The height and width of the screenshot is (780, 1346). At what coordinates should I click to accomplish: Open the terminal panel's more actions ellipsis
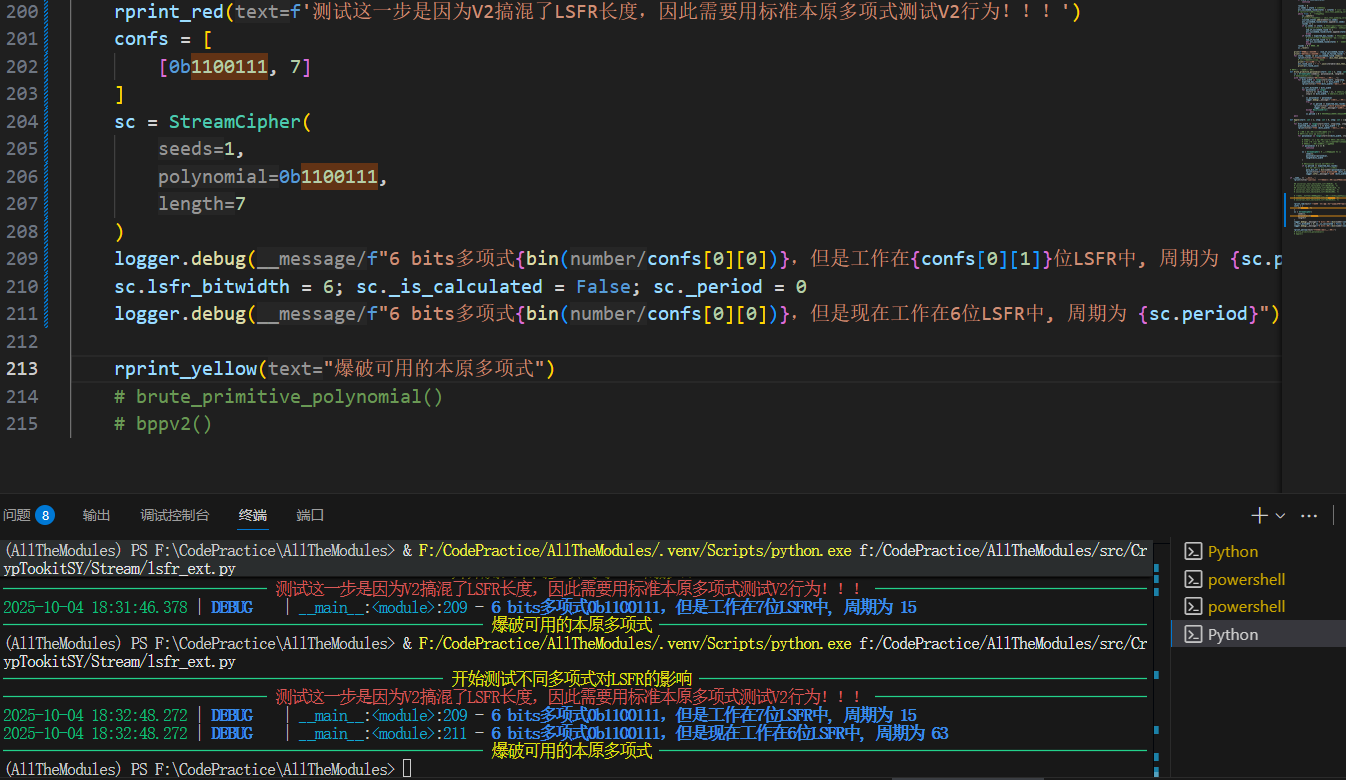(1309, 515)
